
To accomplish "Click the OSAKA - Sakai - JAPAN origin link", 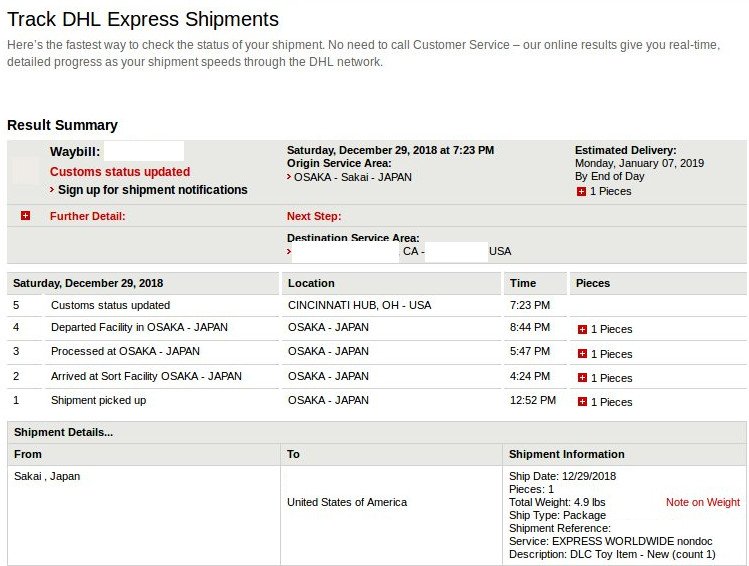I will tap(353, 177).
